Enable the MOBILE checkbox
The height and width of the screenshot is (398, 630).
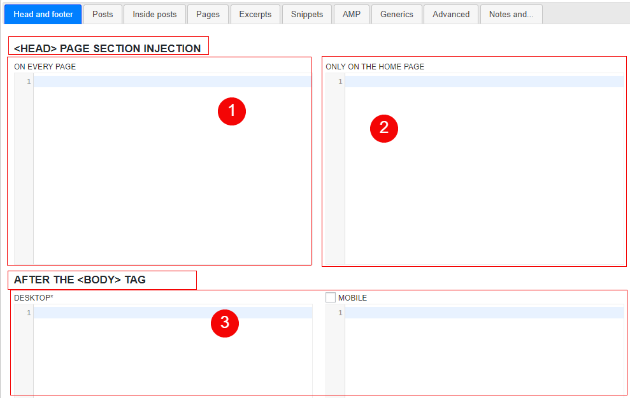click(330, 298)
